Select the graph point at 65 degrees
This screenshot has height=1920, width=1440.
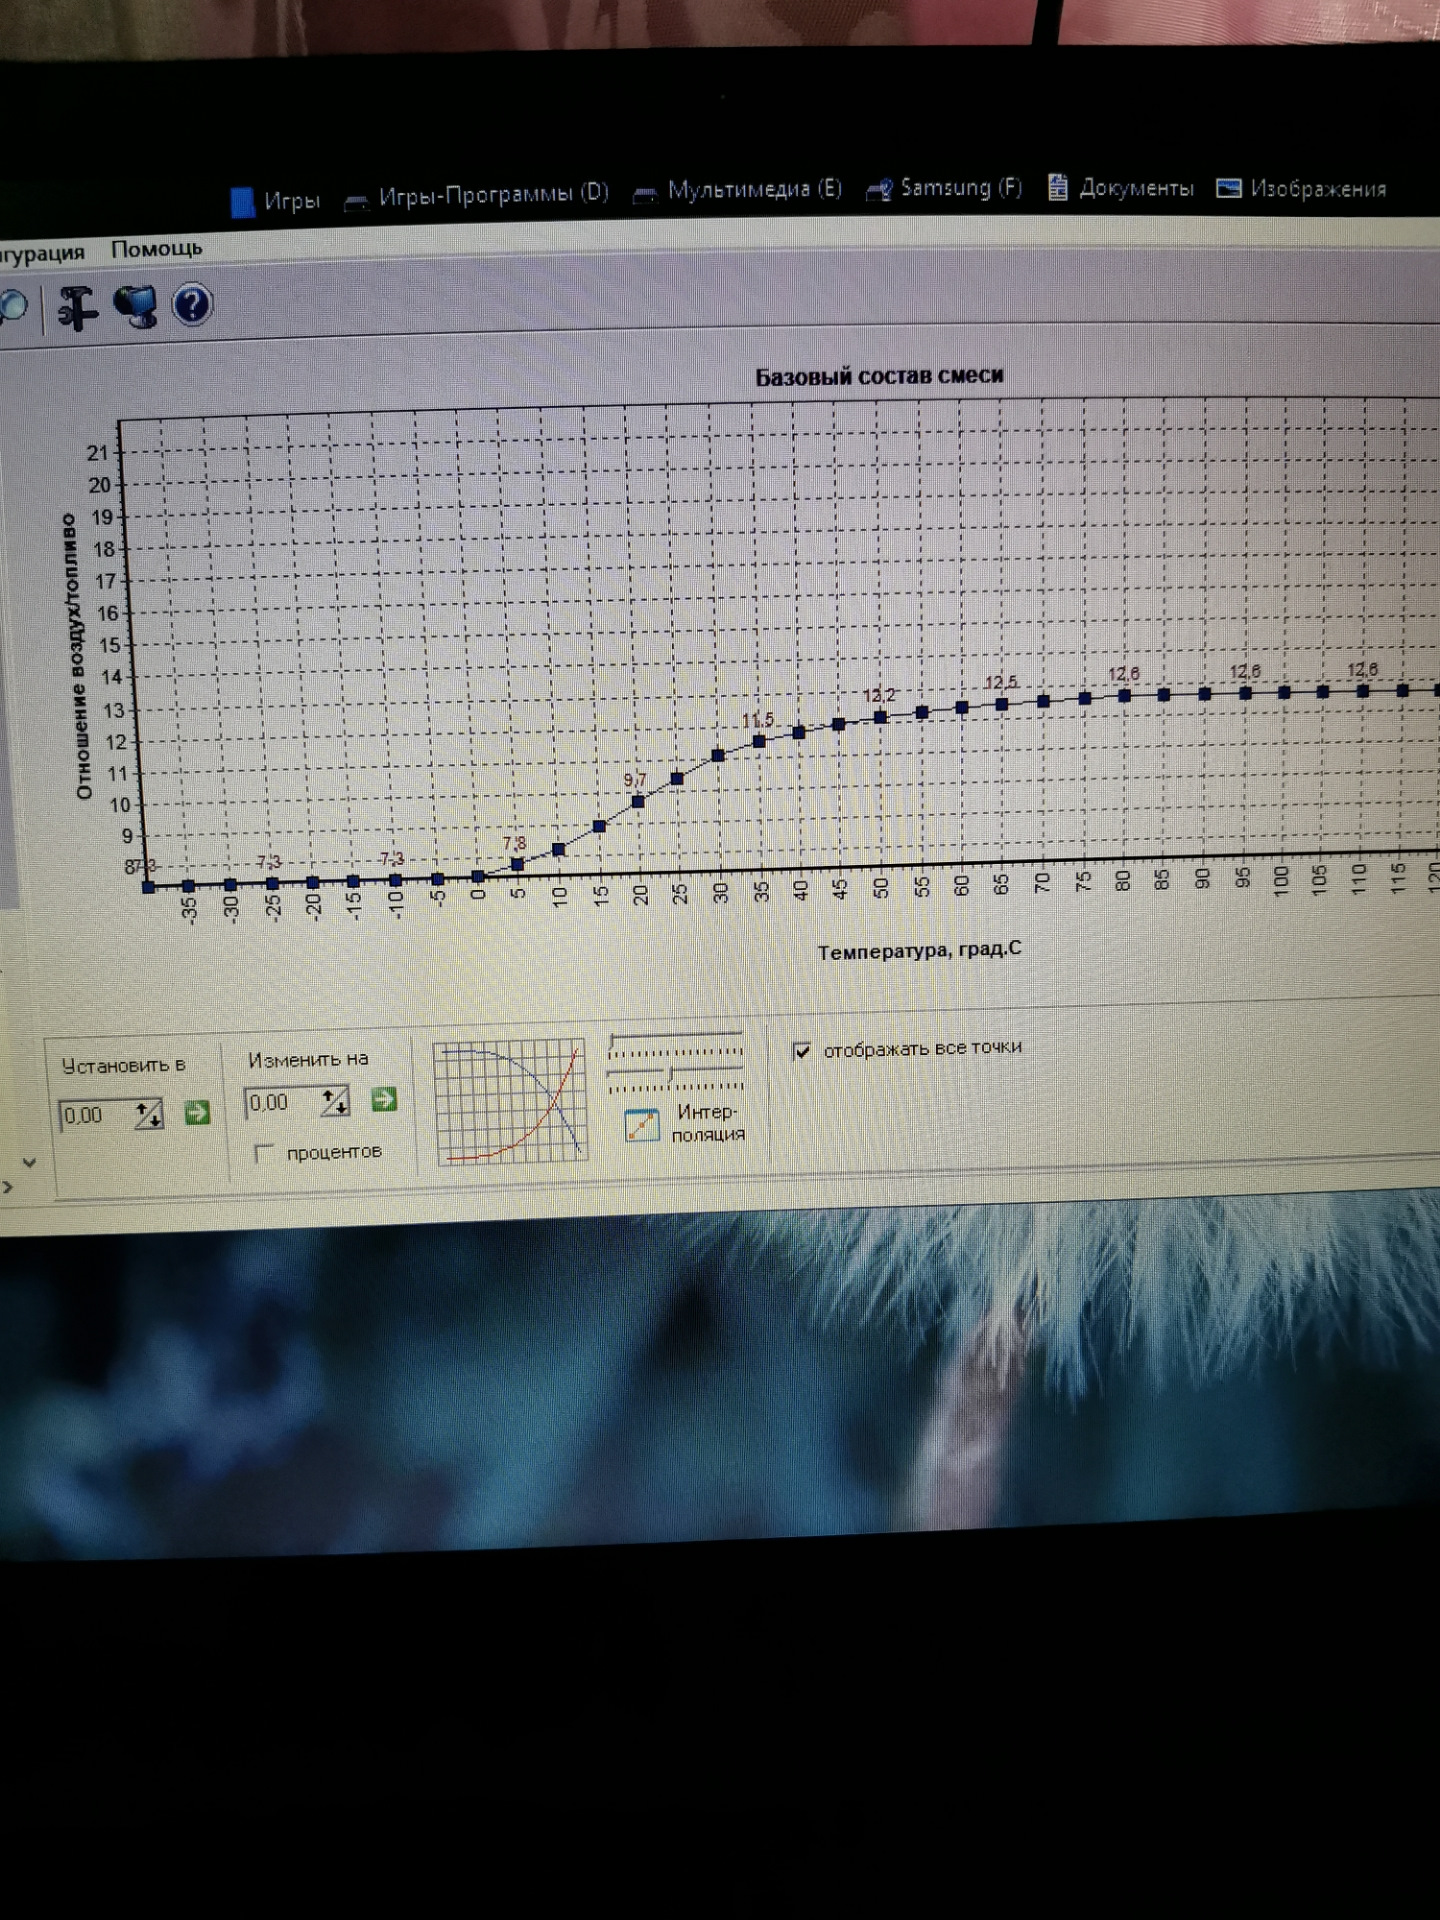coord(1002,704)
